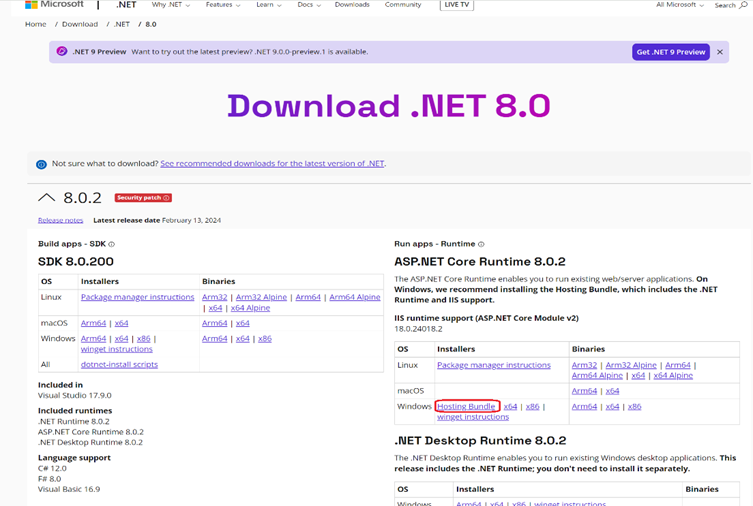Go to Download in the breadcrumb
This screenshot has width=753, height=506.
(80, 24)
